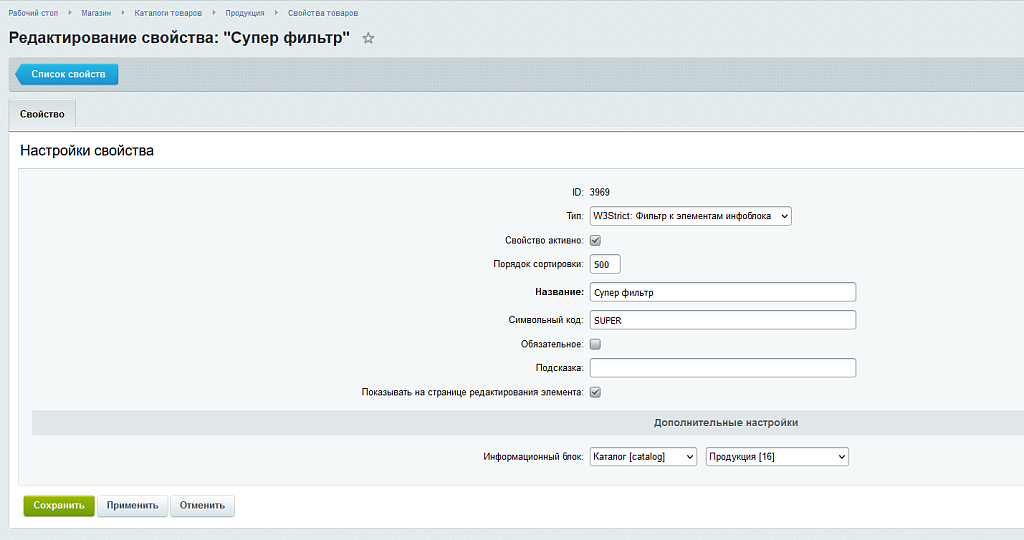Click the empty 'Подсказка' field

(x=722, y=368)
